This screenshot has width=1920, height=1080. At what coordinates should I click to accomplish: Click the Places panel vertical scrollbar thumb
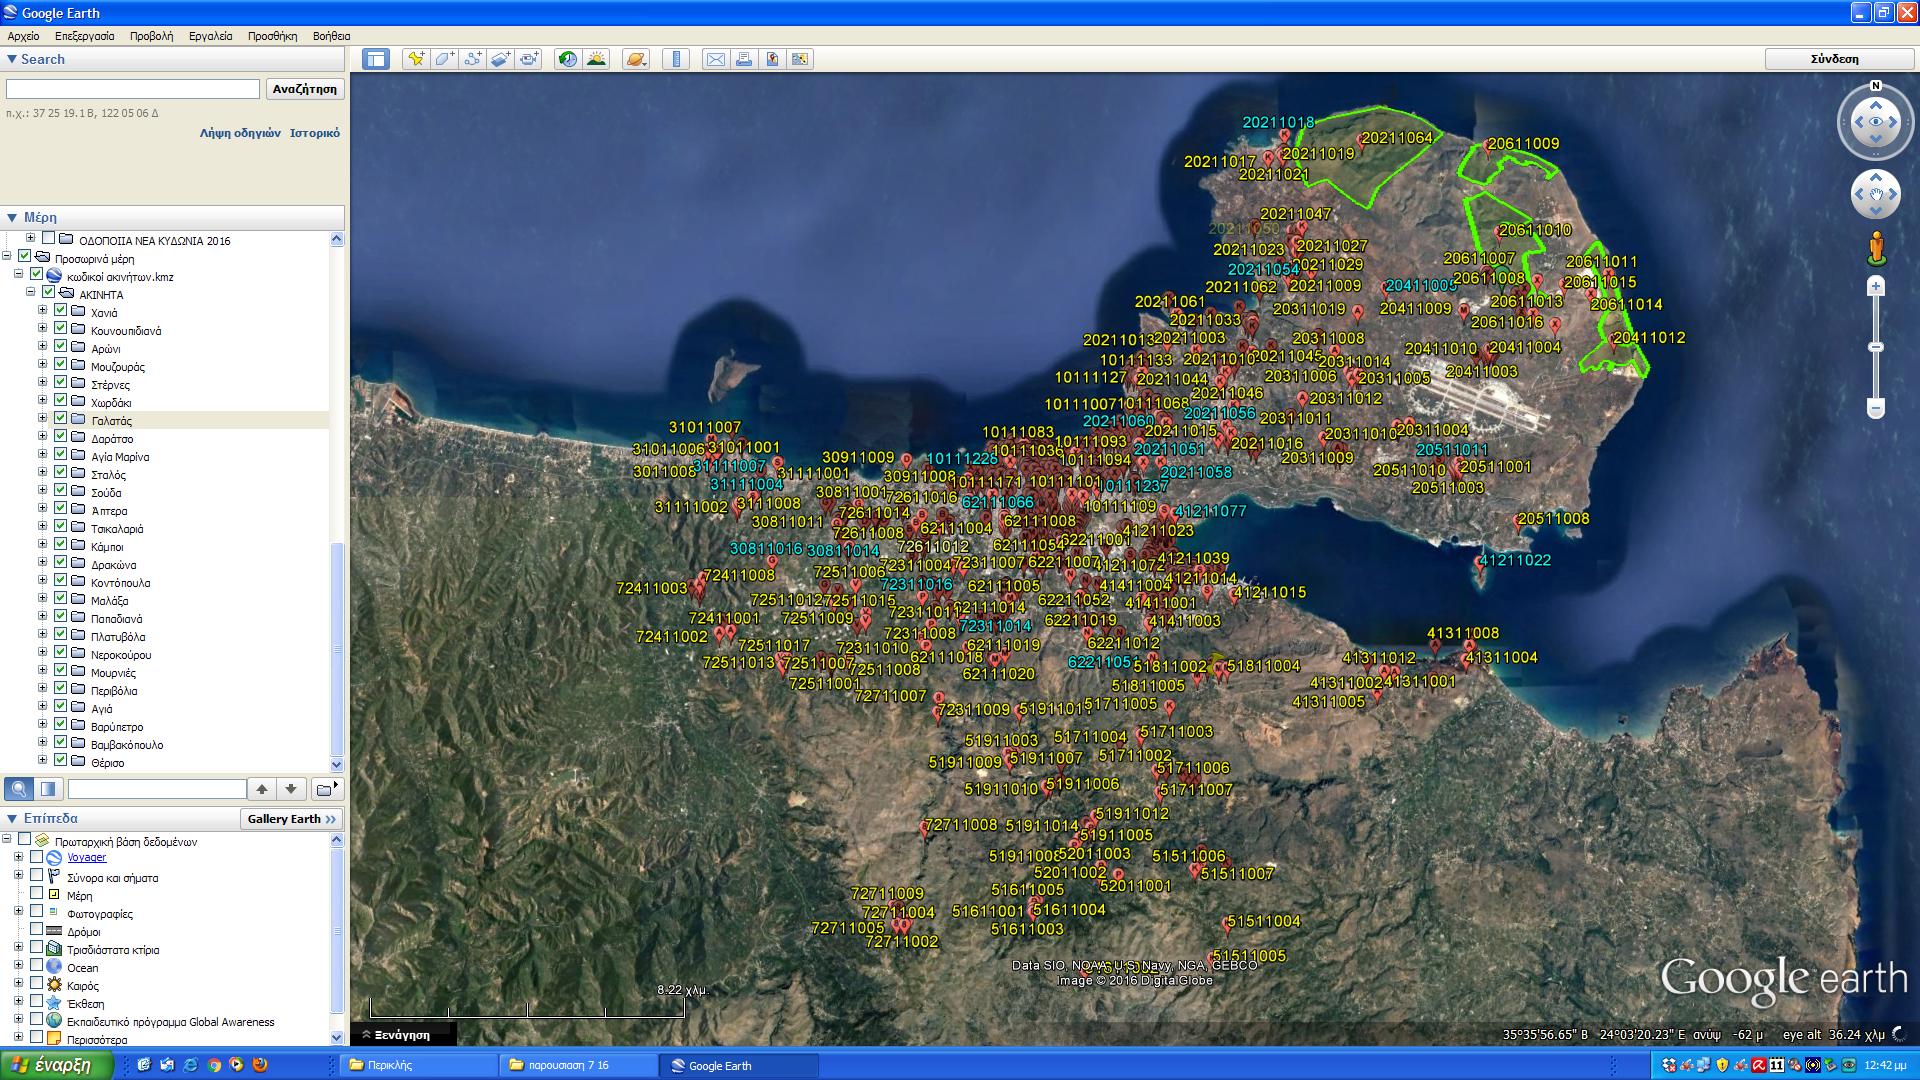pyautogui.click(x=337, y=650)
